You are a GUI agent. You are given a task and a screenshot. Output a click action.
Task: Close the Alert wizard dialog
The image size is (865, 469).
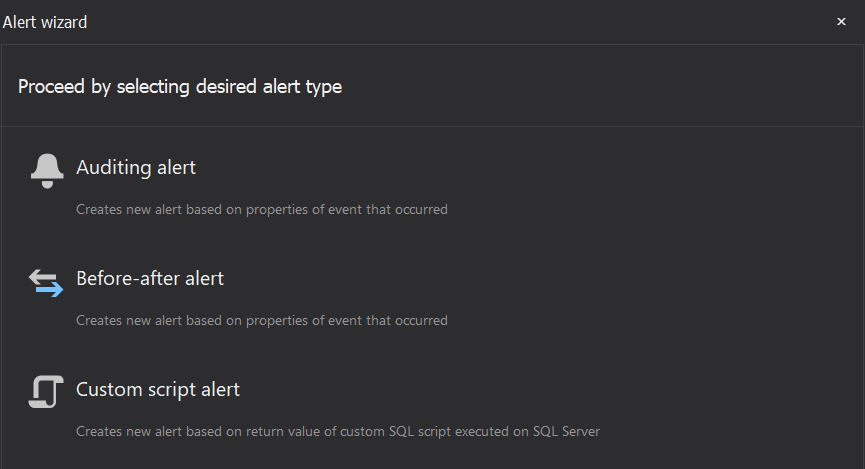pyautogui.click(x=841, y=22)
